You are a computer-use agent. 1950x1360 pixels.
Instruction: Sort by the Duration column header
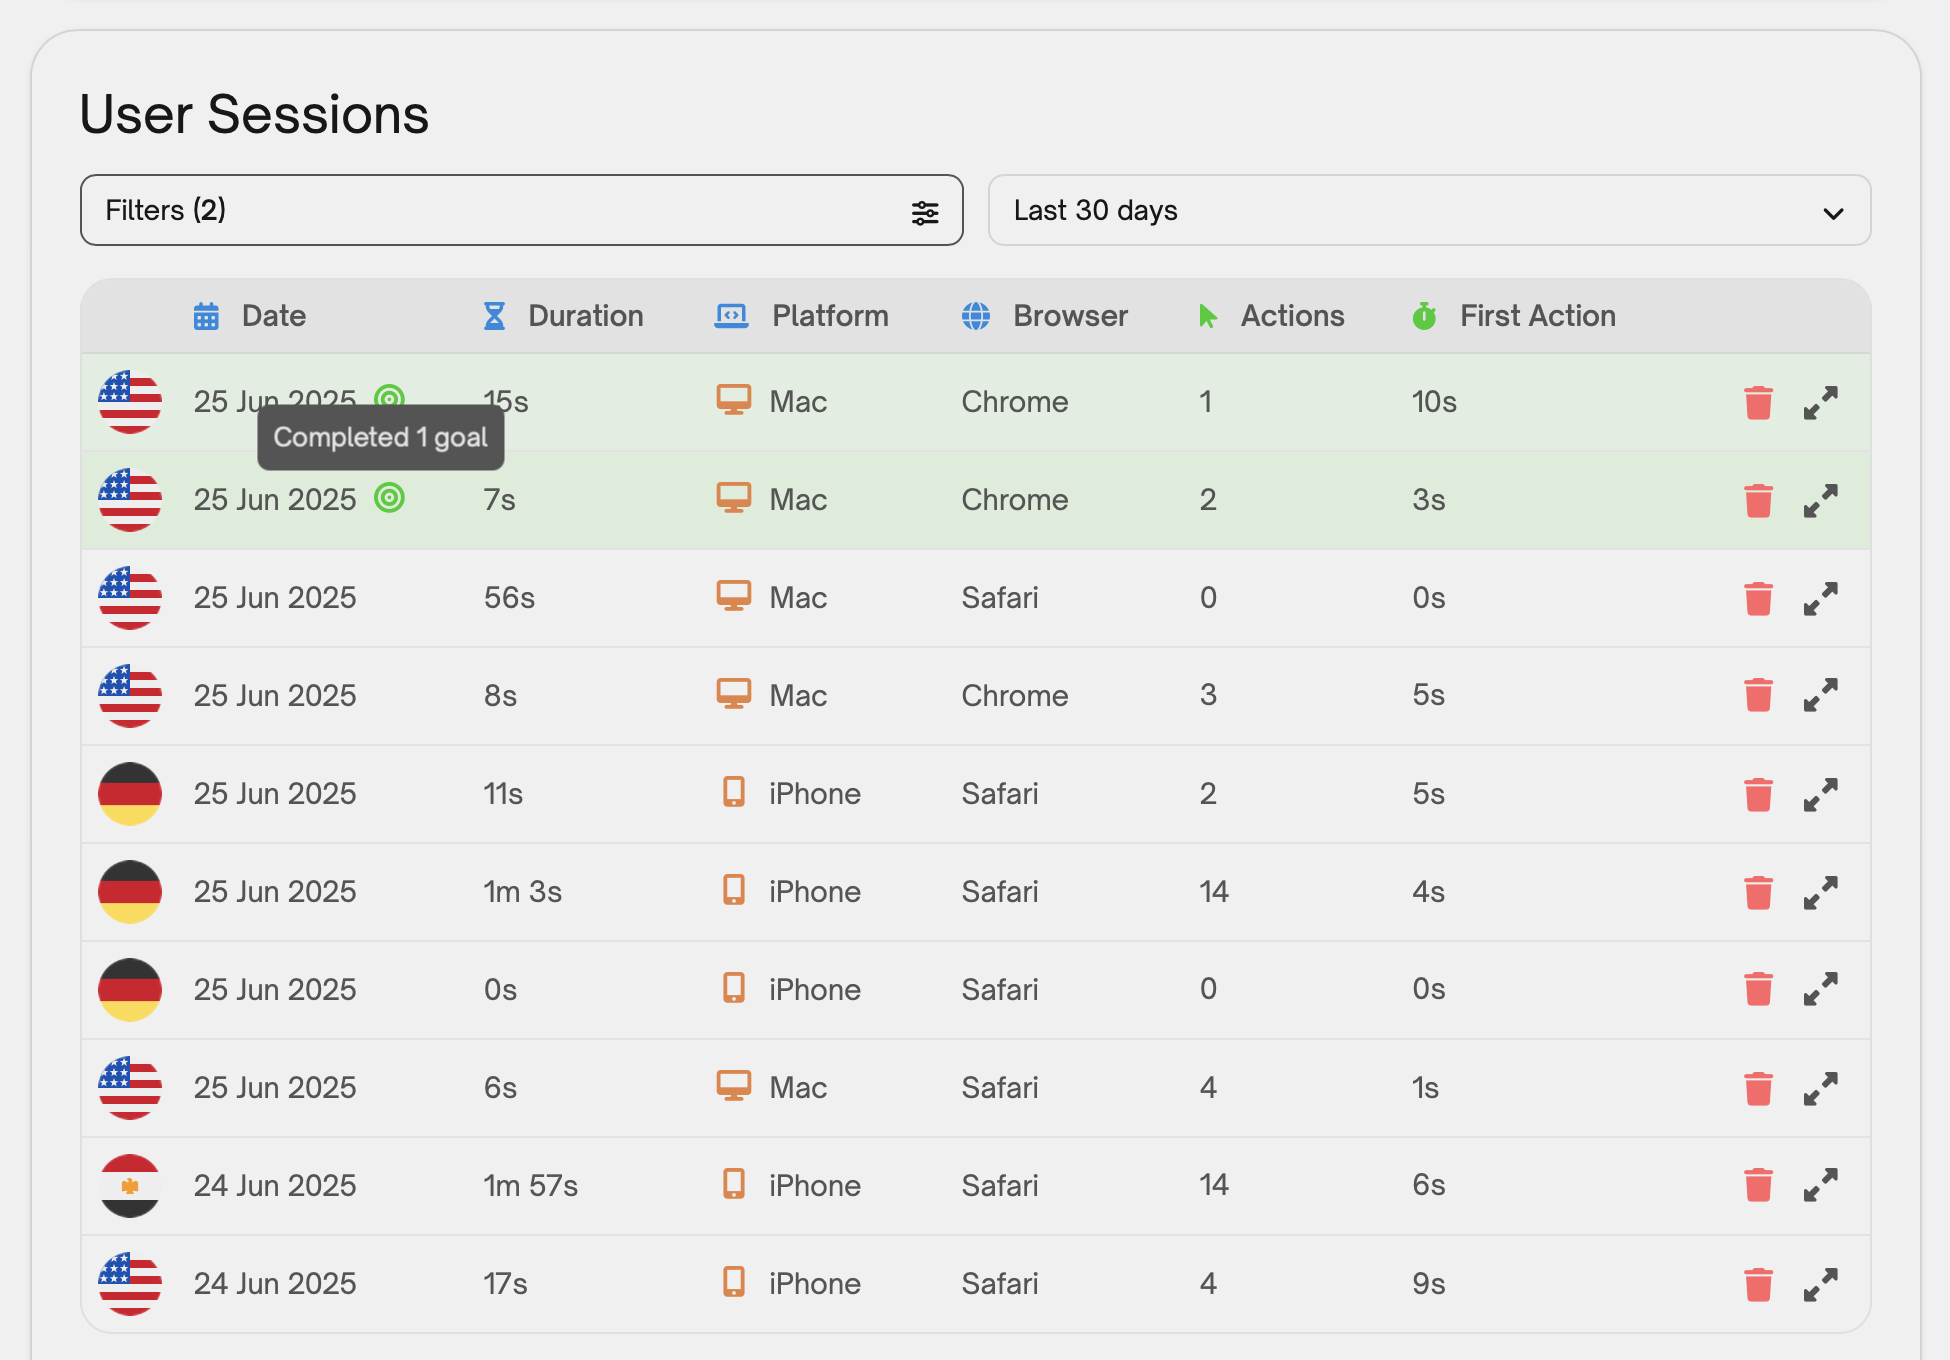coord(586,316)
